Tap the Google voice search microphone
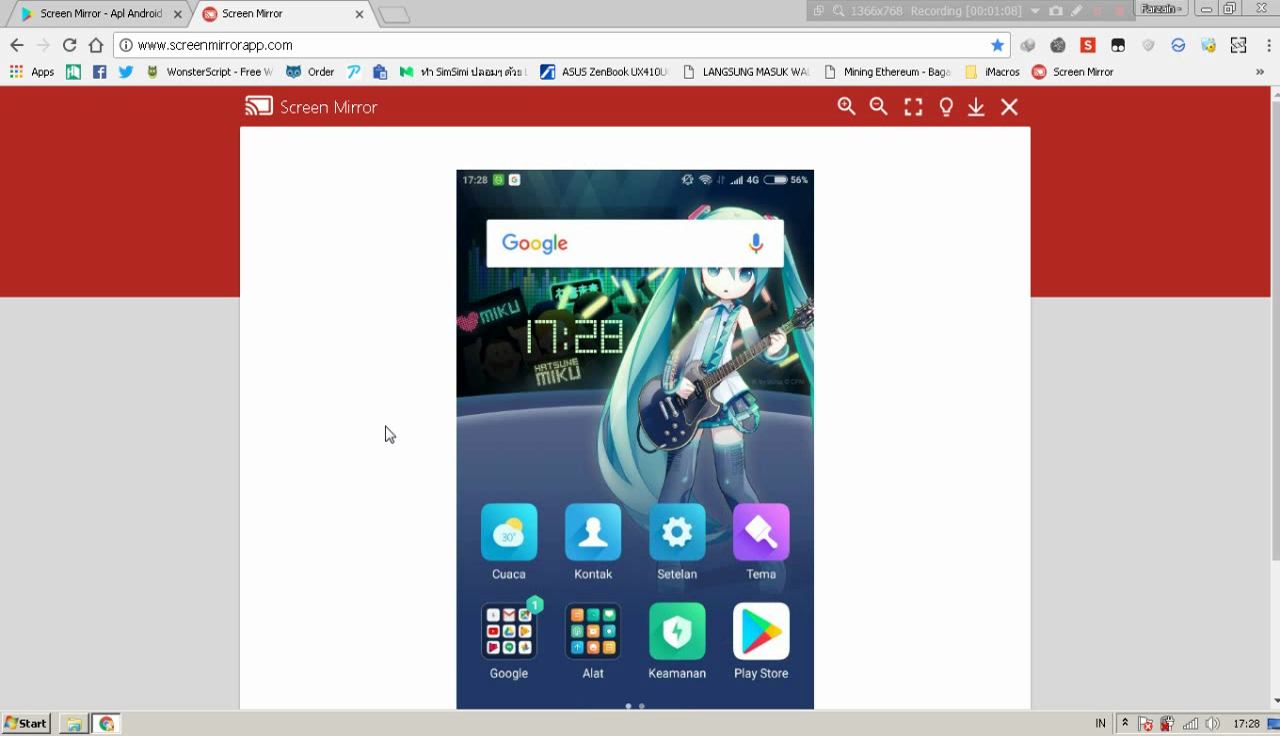This screenshot has width=1280, height=736. click(756, 243)
